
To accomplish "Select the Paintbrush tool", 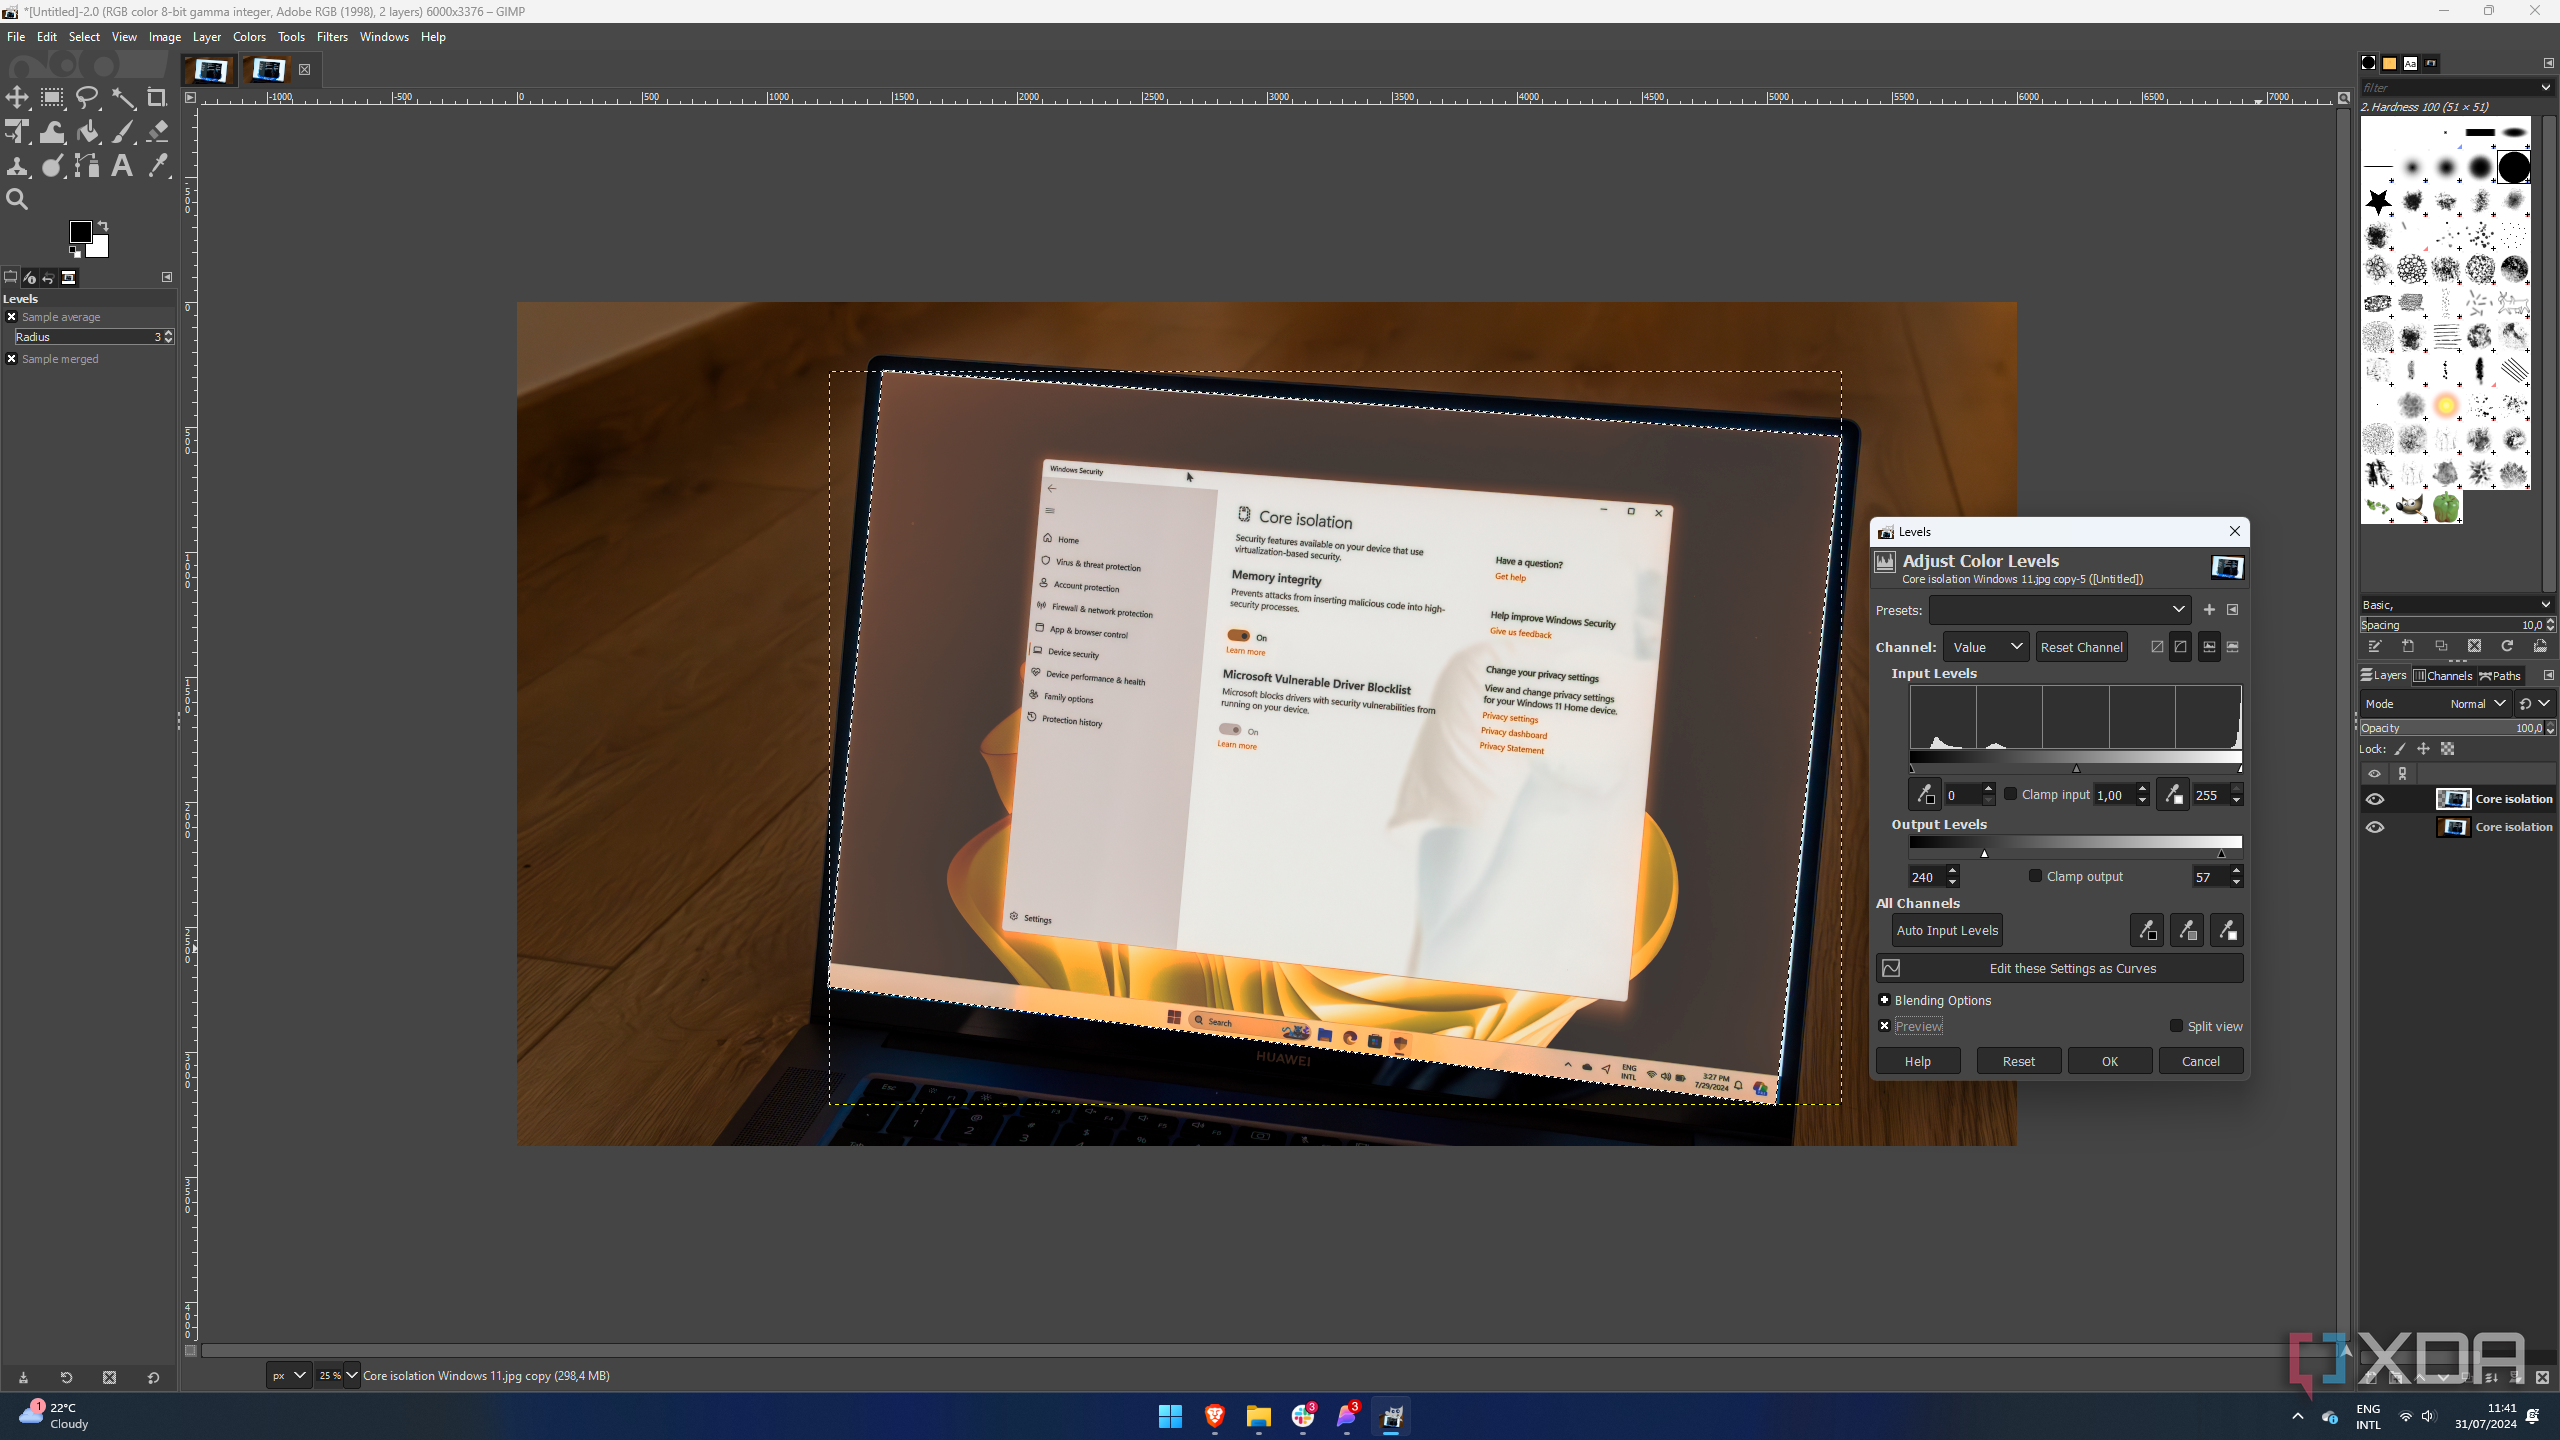I will pos(122,131).
